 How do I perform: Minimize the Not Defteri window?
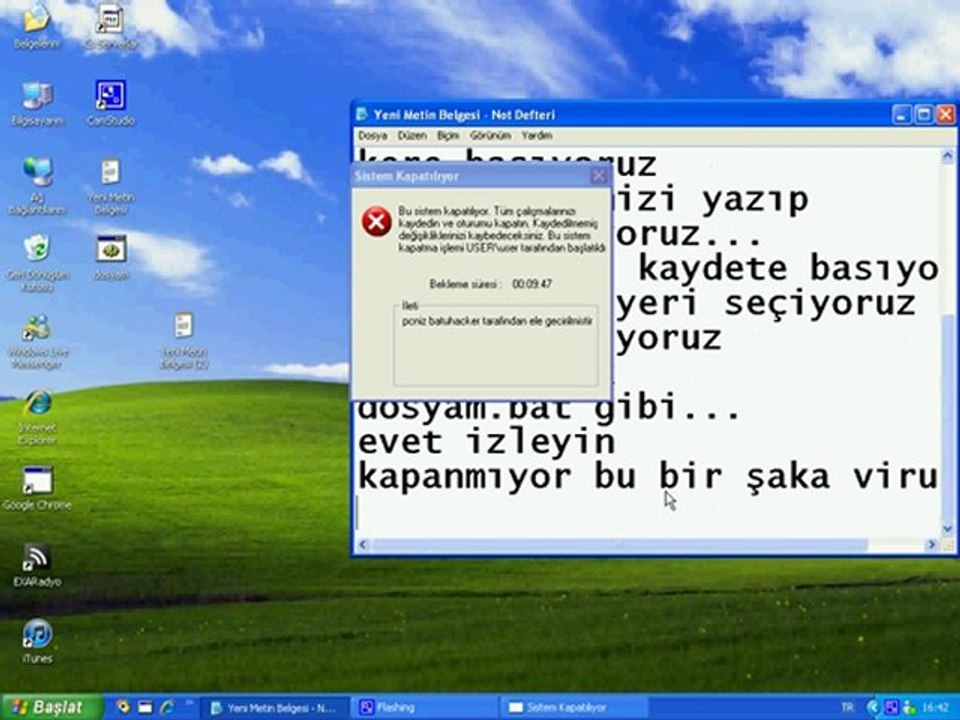click(901, 114)
